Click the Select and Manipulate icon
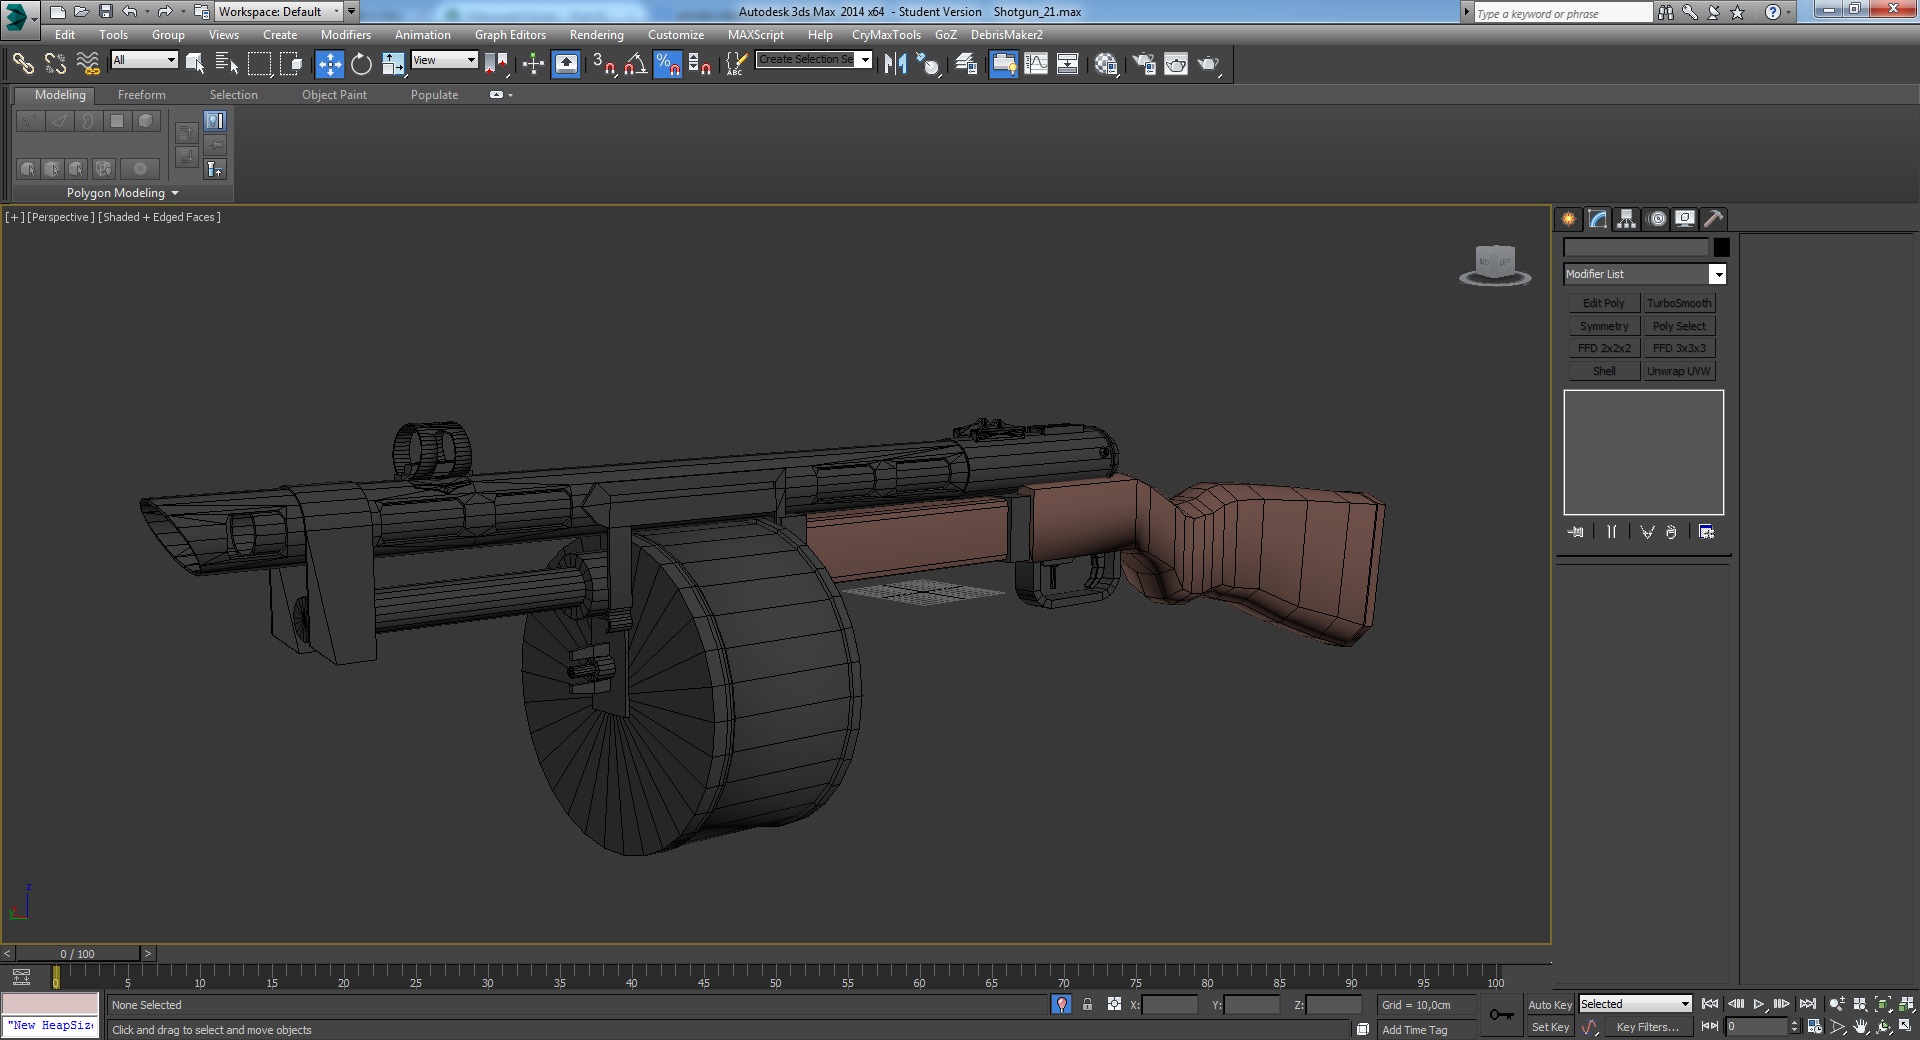This screenshot has height=1040, width=1920. 533,64
